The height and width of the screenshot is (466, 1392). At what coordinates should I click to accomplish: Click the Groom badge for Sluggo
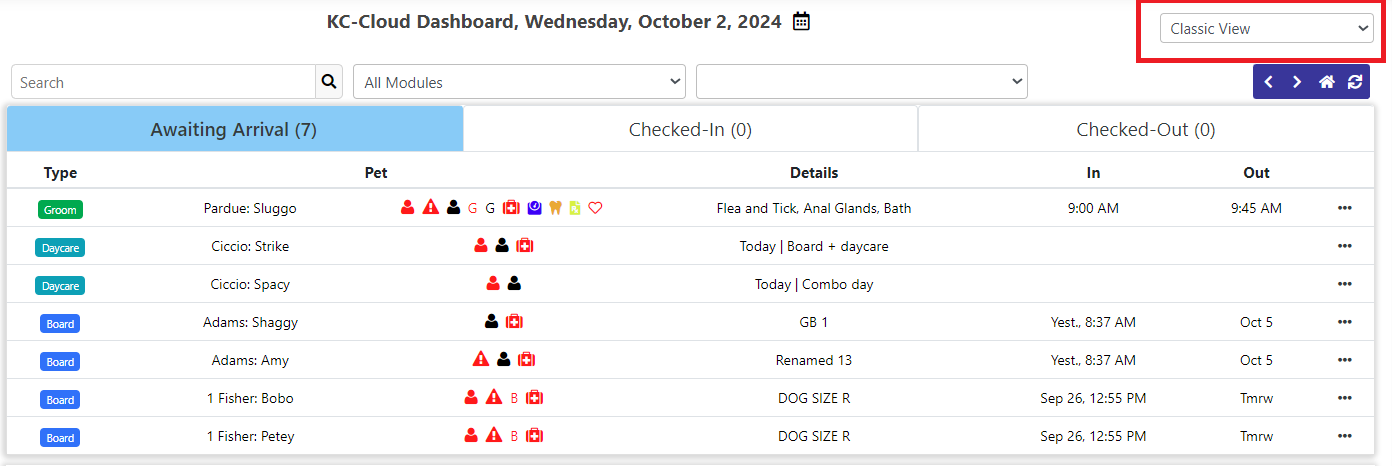(60, 210)
